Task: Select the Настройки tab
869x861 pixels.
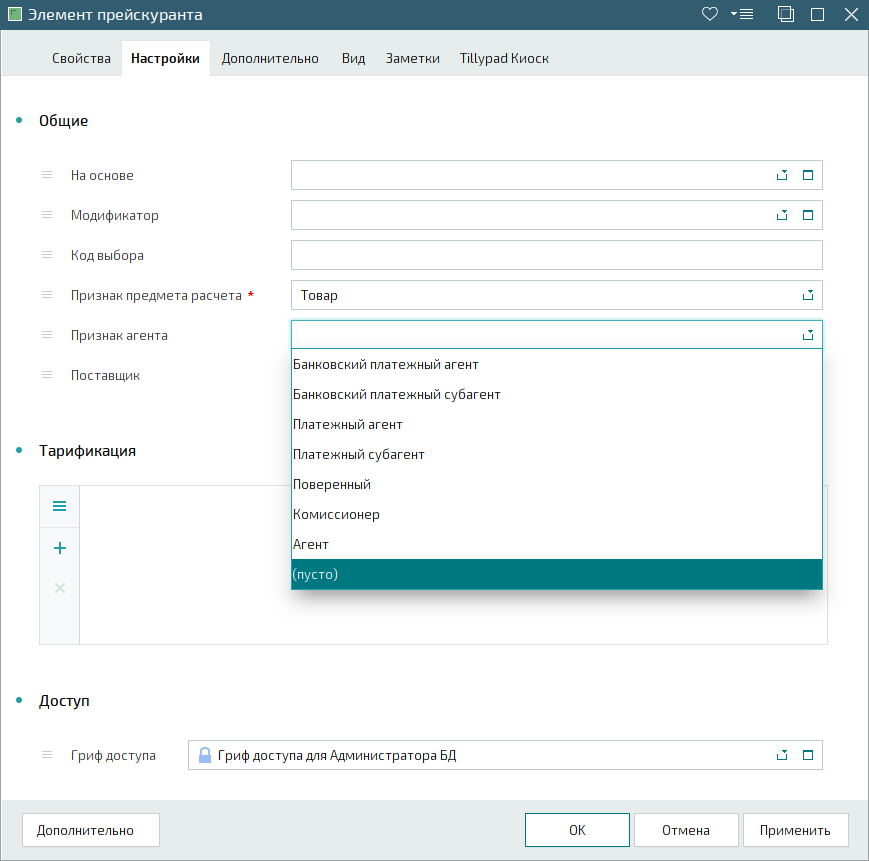Action: tap(165, 58)
